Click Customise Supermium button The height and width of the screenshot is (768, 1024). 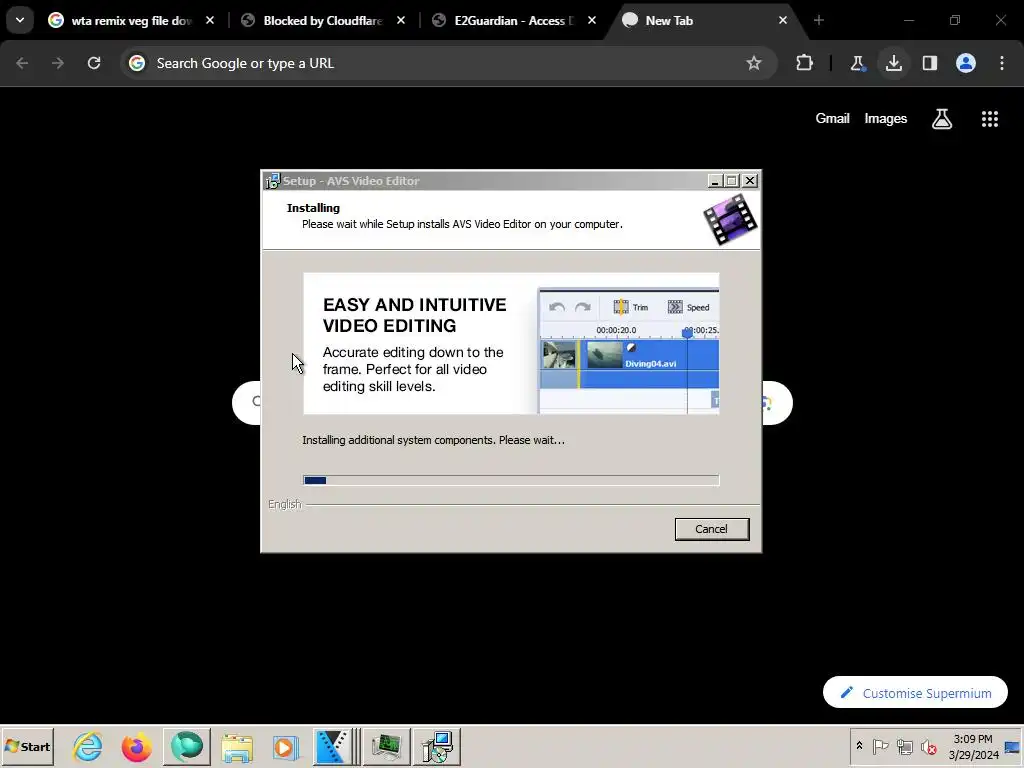pos(916,693)
